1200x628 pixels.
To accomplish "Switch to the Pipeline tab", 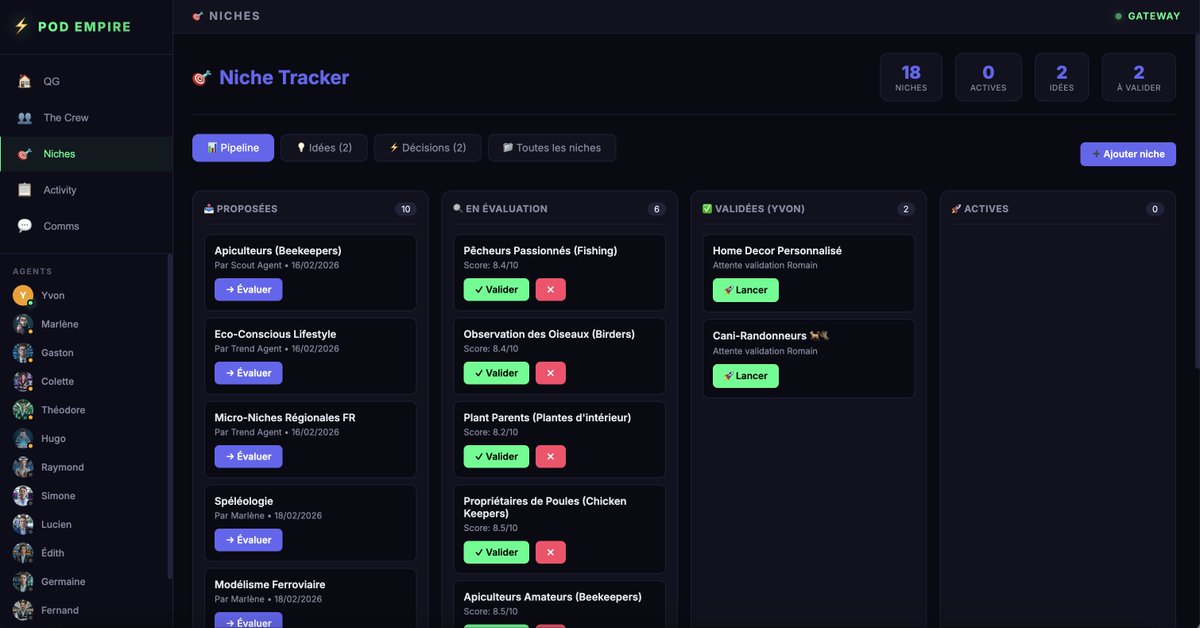I will [233, 148].
